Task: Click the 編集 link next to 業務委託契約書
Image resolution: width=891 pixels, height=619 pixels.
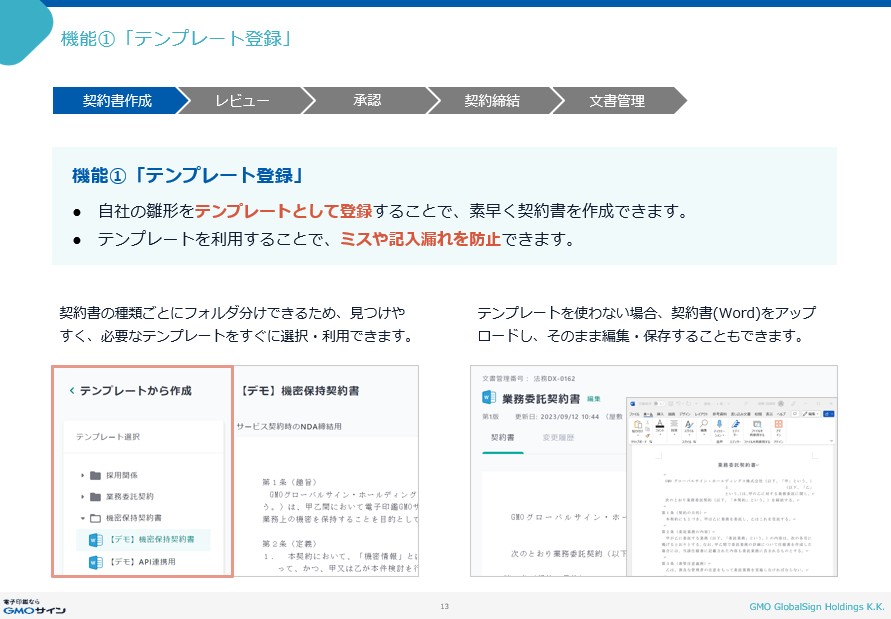Action: (593, 398)
